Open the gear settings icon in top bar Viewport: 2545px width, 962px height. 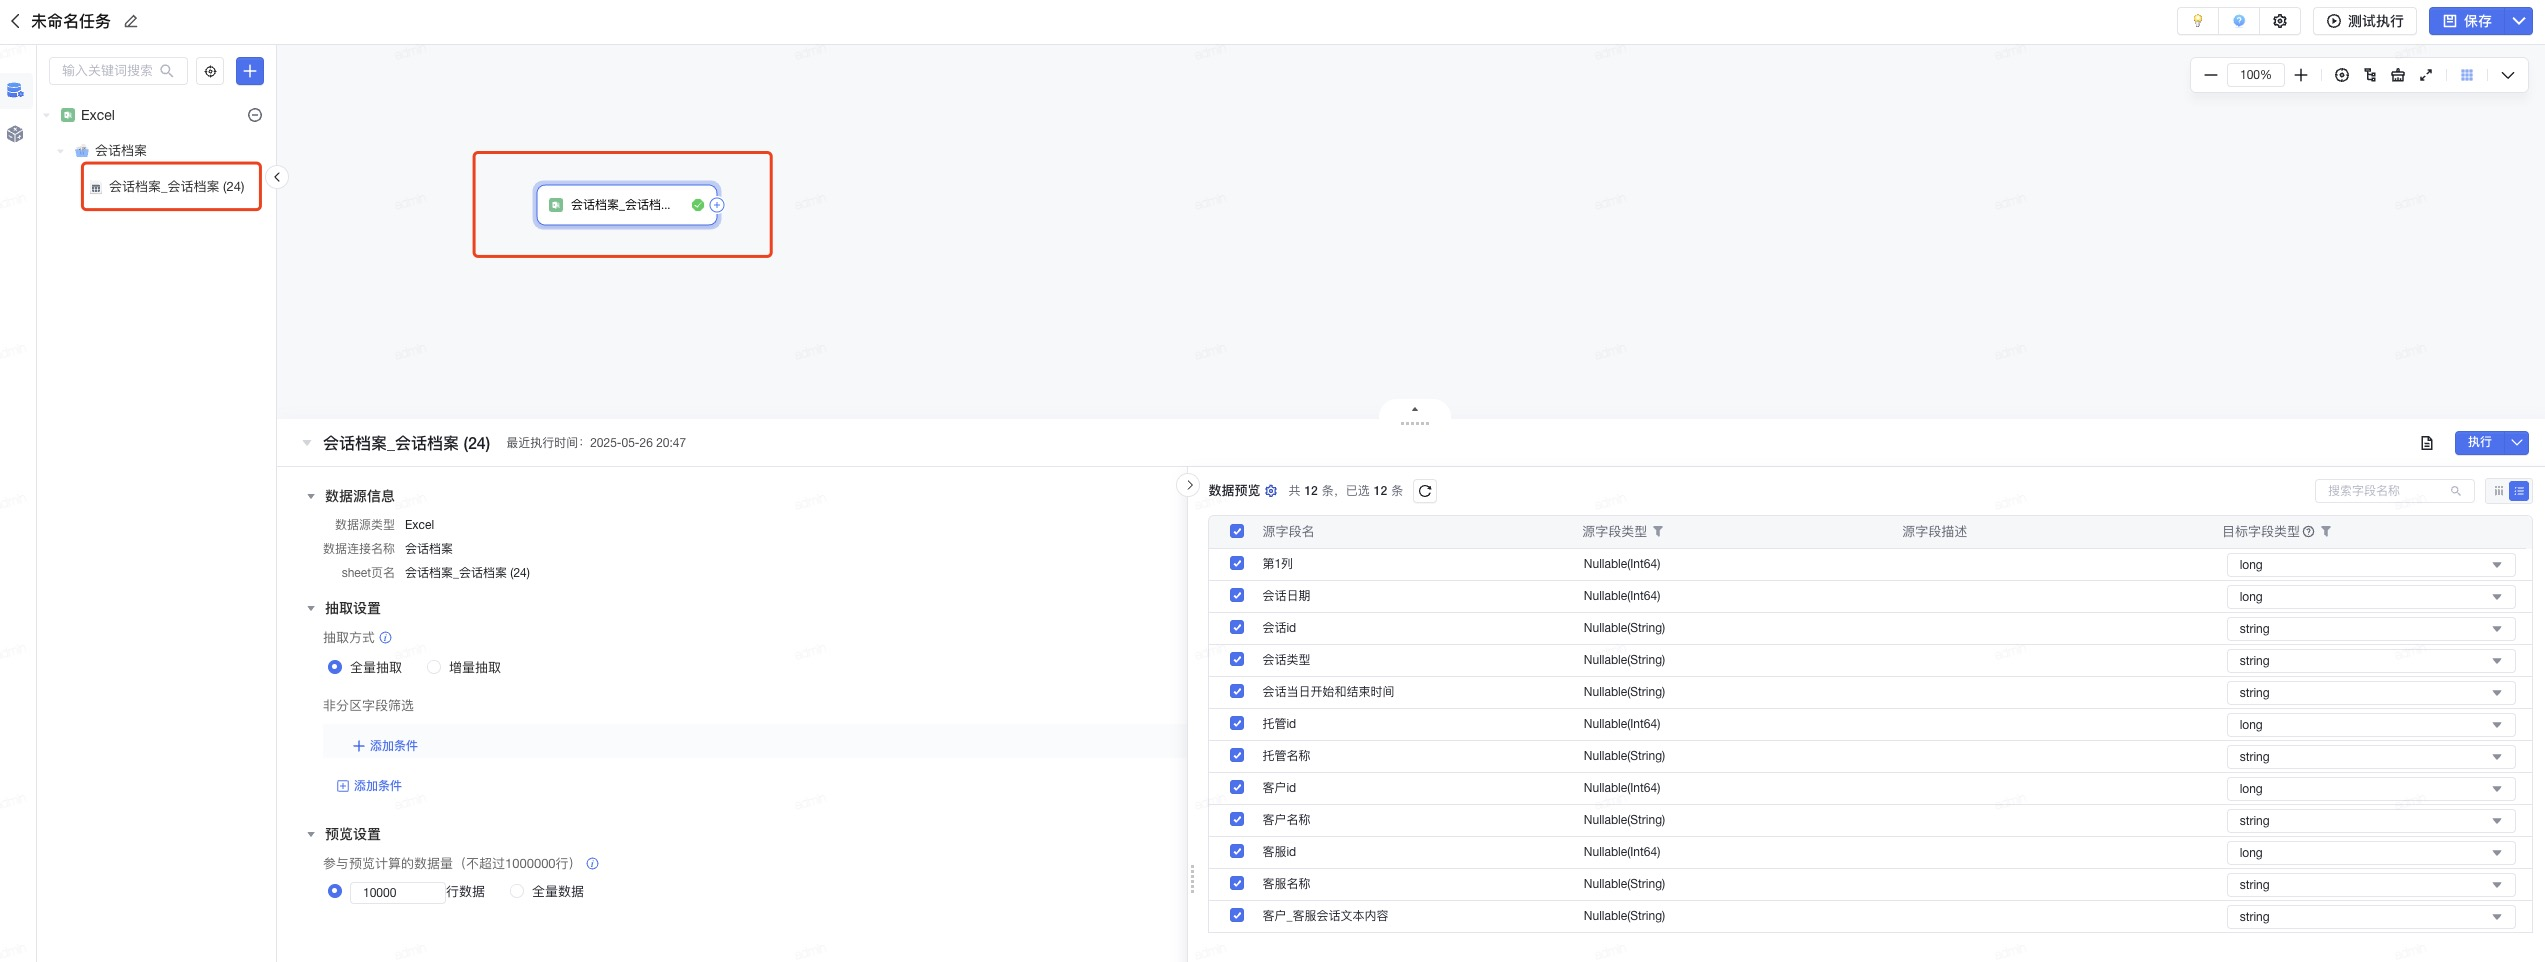[2280, 21]
